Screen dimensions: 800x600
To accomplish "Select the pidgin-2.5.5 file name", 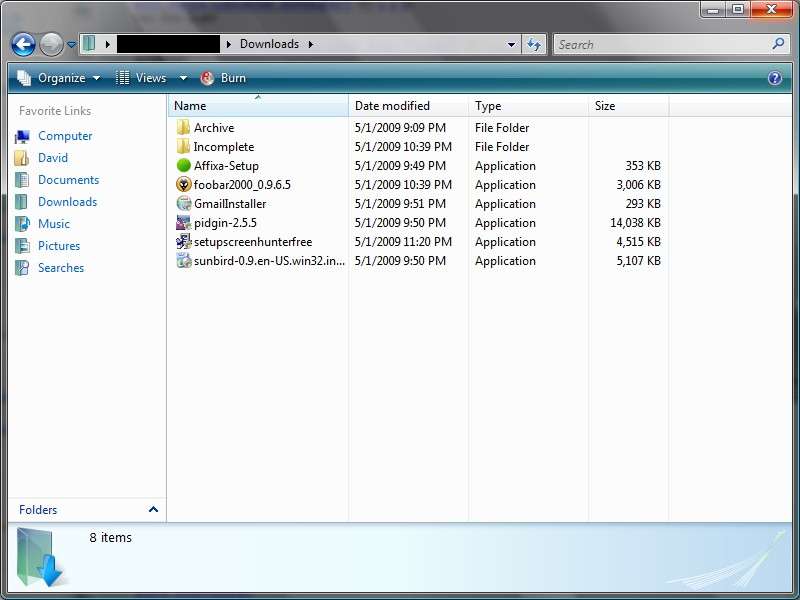I will pos(225,223).
